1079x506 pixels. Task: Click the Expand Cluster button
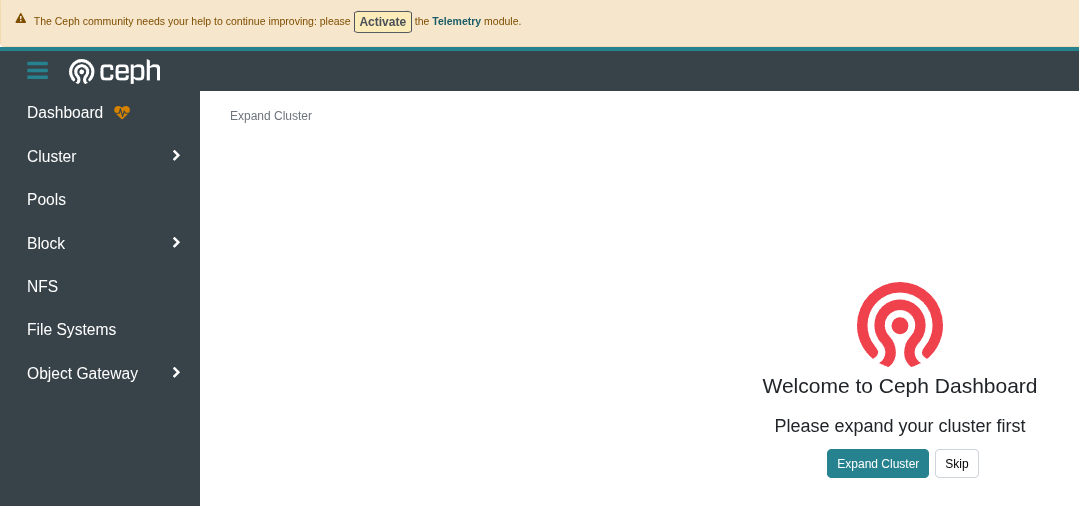(877, 463)
